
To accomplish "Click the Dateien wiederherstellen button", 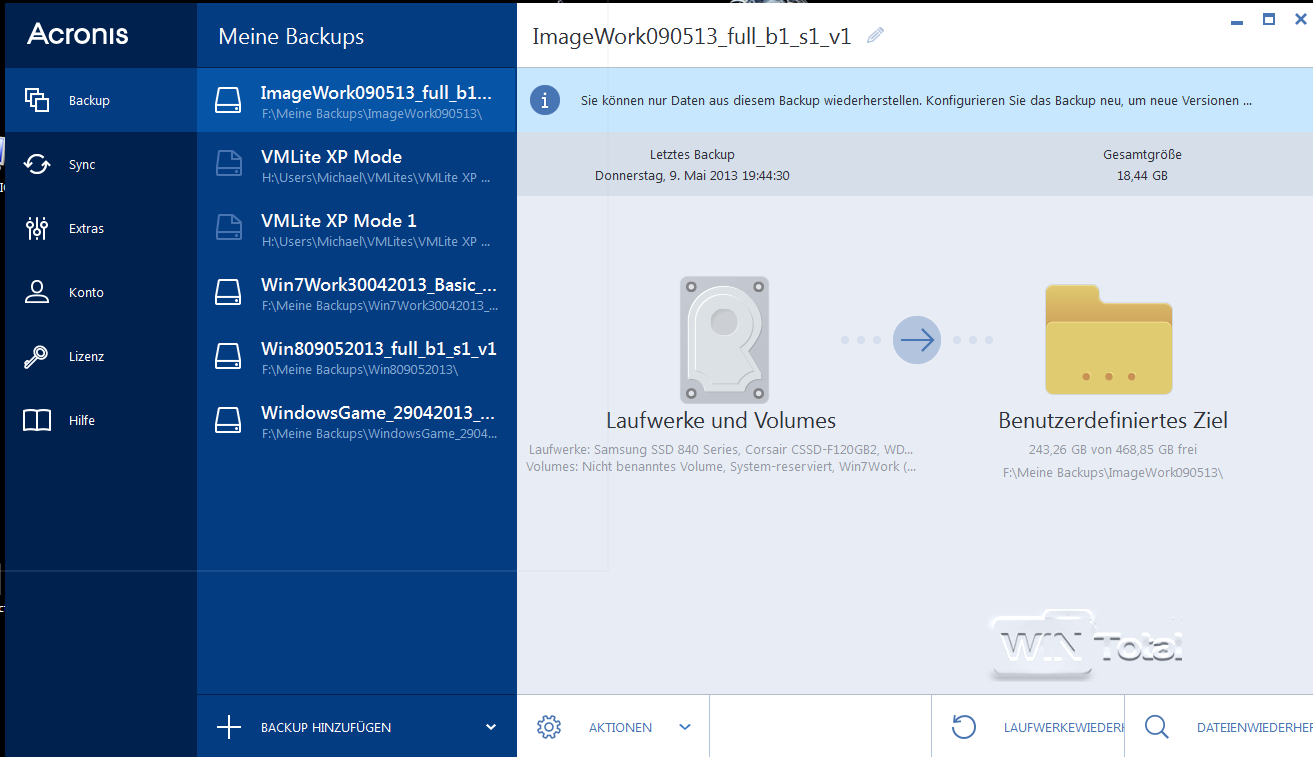I will (1219, 727).
